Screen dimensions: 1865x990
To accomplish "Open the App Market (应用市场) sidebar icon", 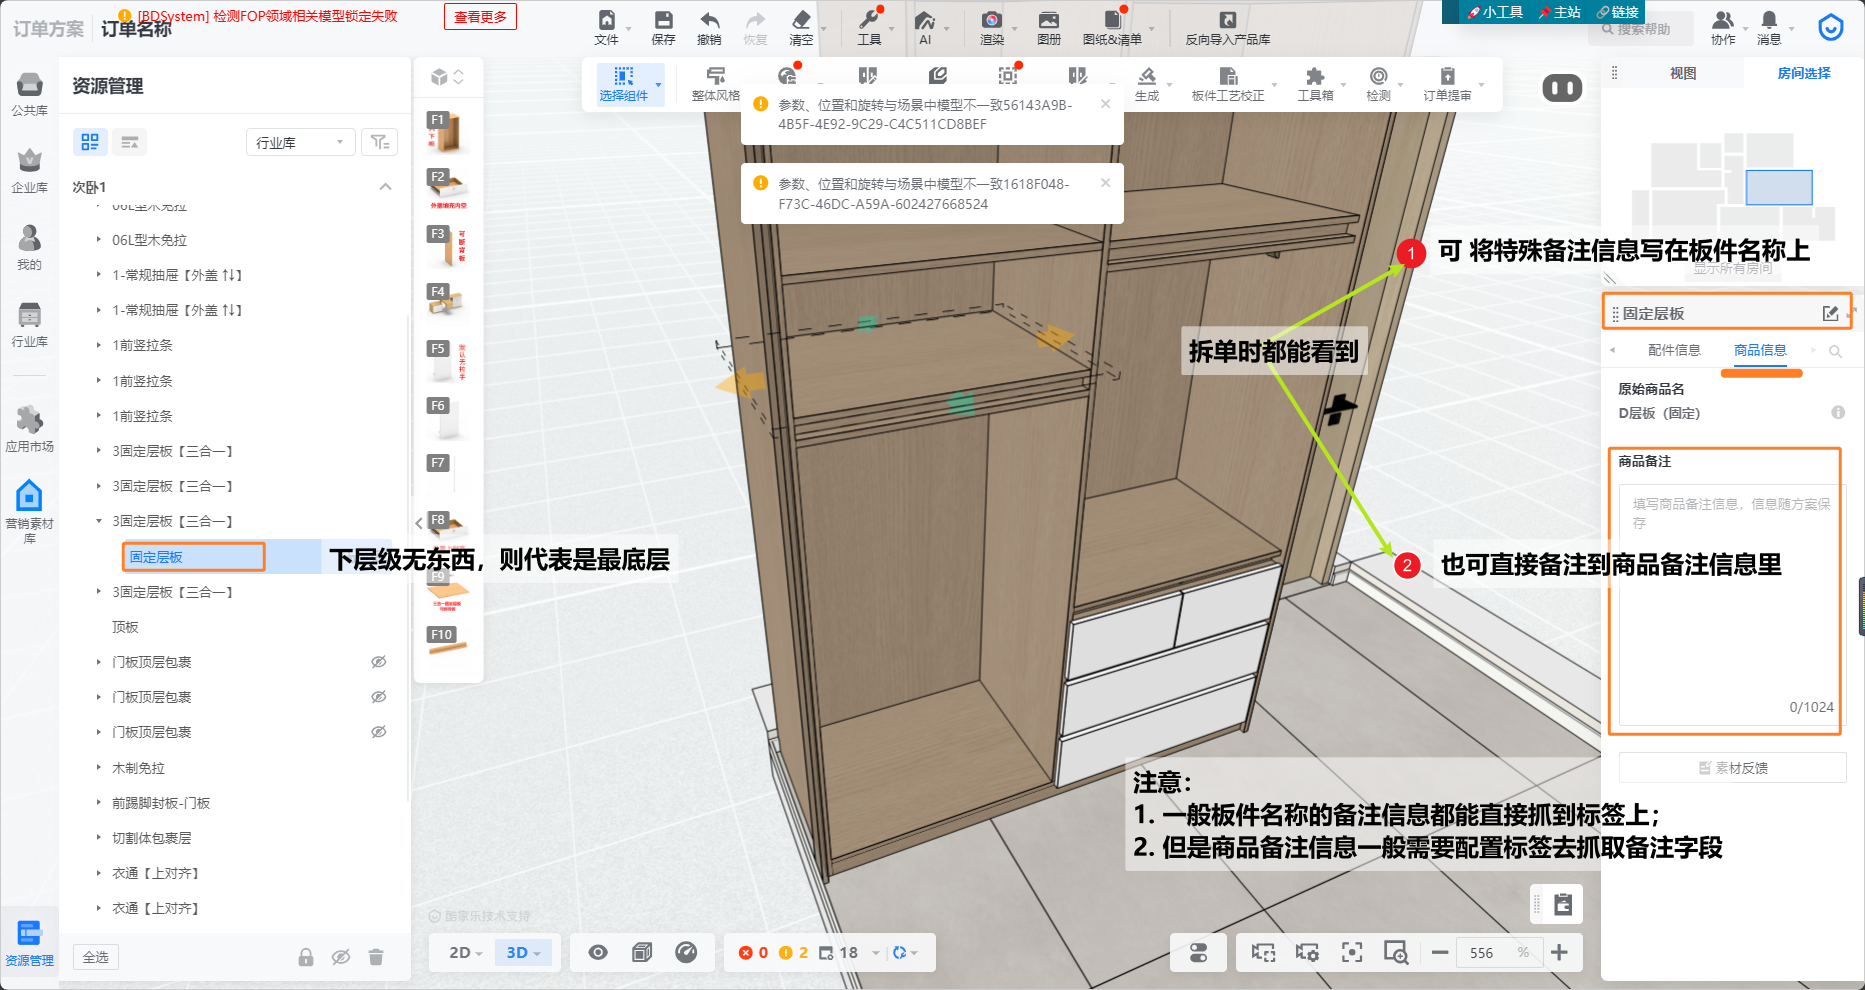I will tap(30, 421).
